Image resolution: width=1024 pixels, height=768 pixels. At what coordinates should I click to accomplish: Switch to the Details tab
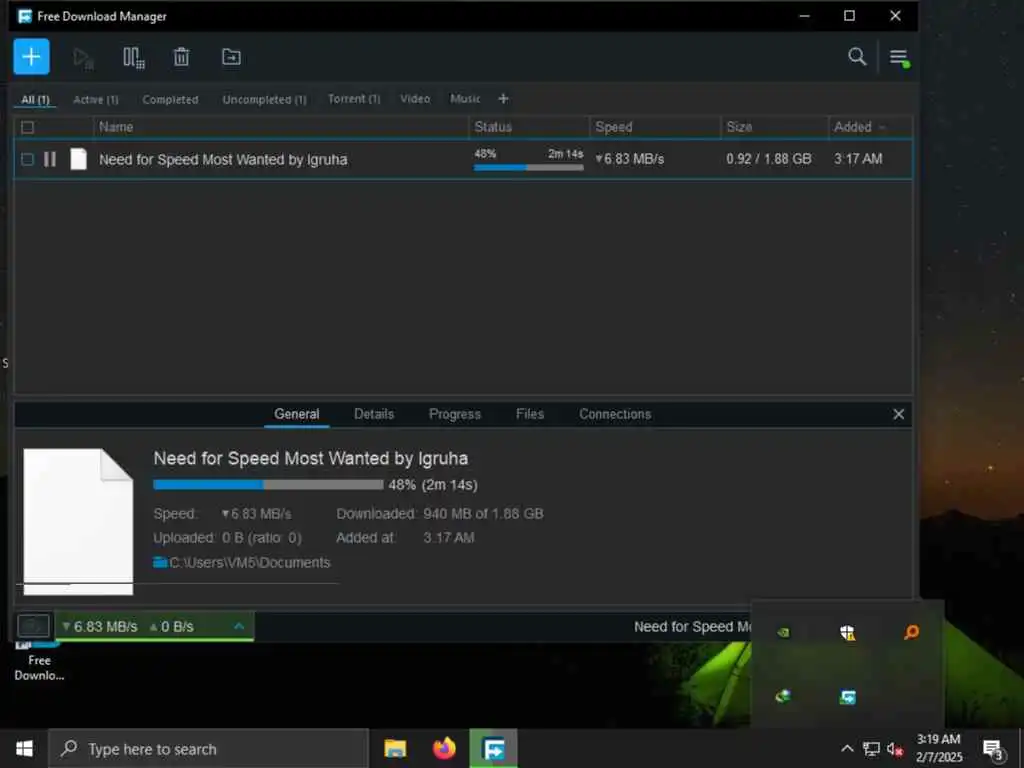point(374,414)
